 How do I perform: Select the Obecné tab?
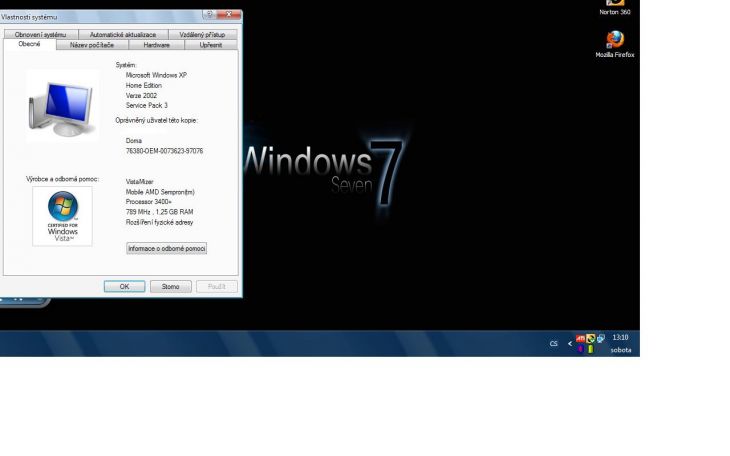pos(29,44)
